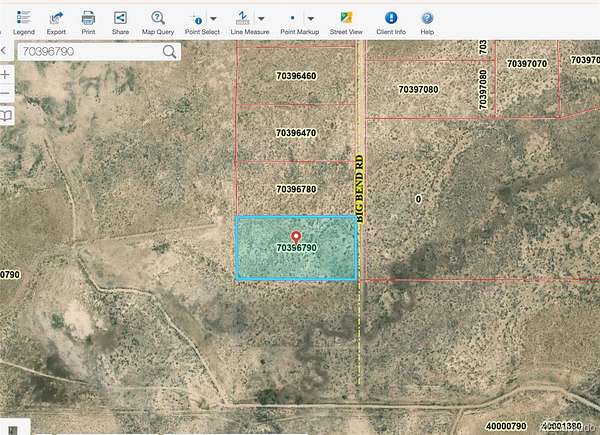Screen dimensions: 600x435
Task: Launch Street View
Action: (x=346, y=18)
